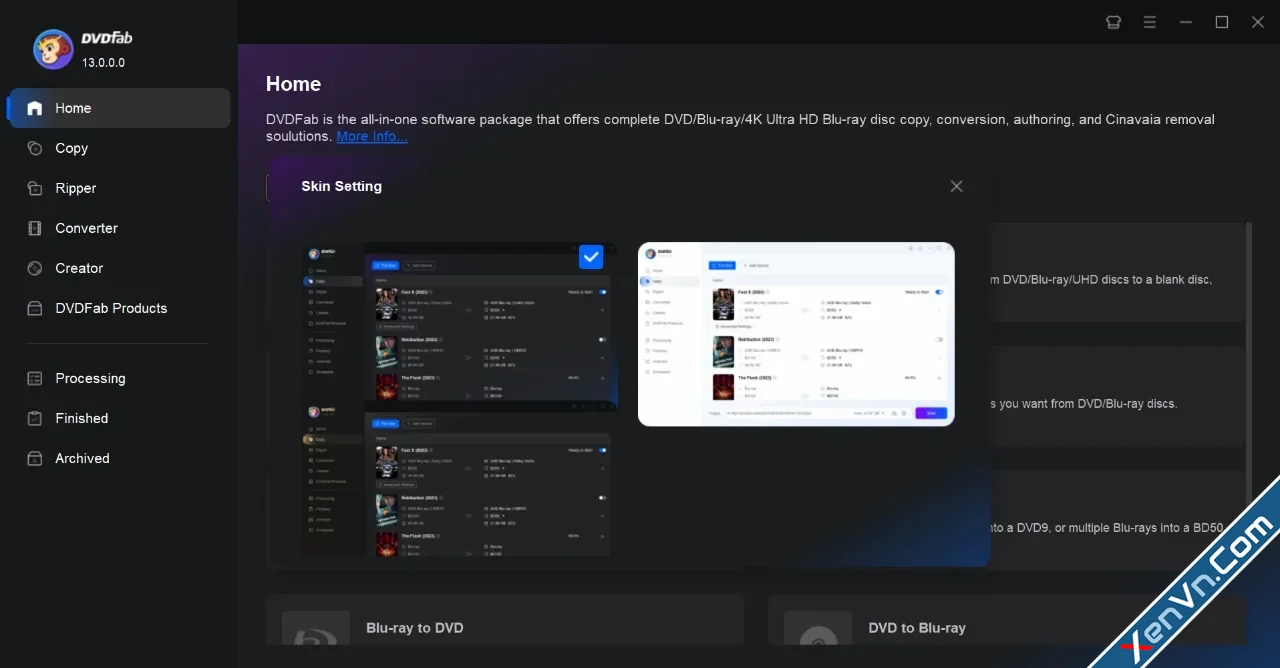The image size is (1280, 668).
Task: Click the Home page heading
Action: pyautogui.click(x=293, y=84)
